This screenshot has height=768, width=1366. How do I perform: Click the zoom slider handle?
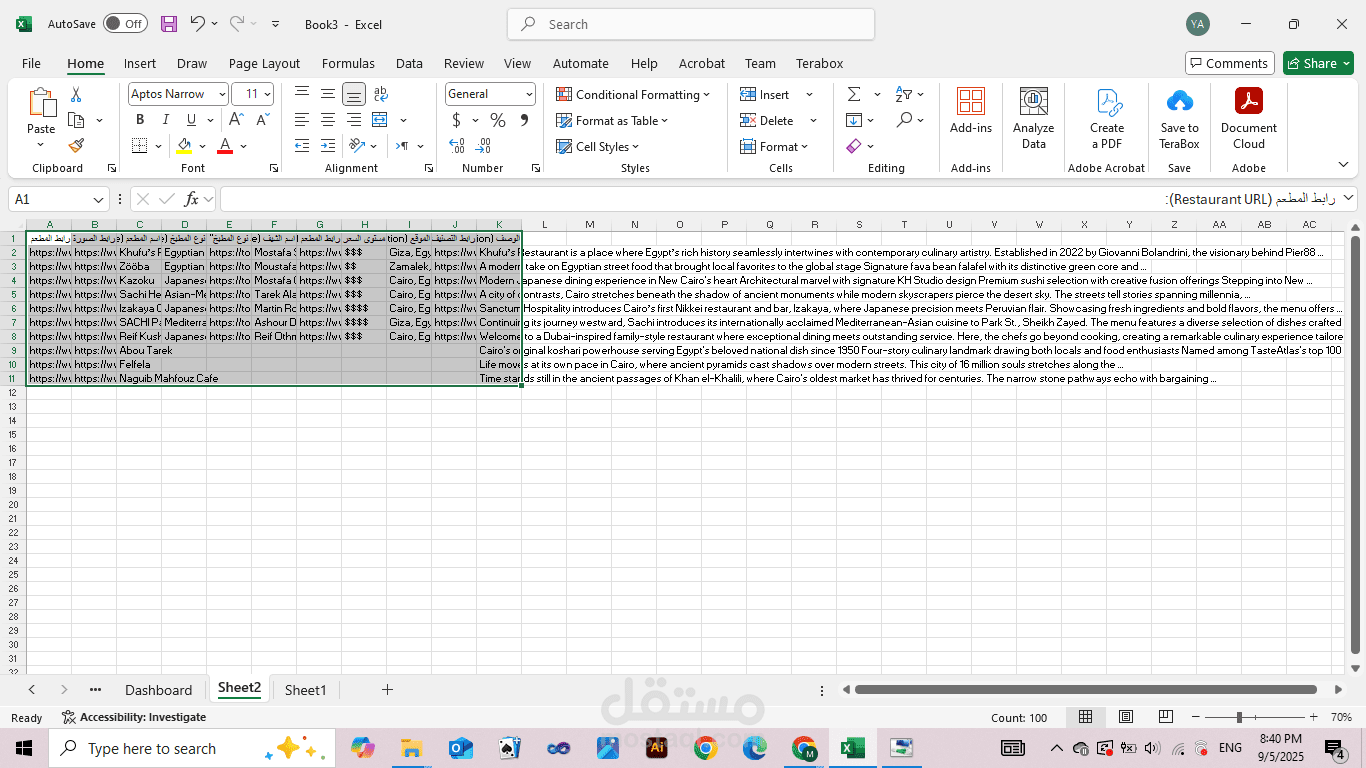coord(1239,717)
